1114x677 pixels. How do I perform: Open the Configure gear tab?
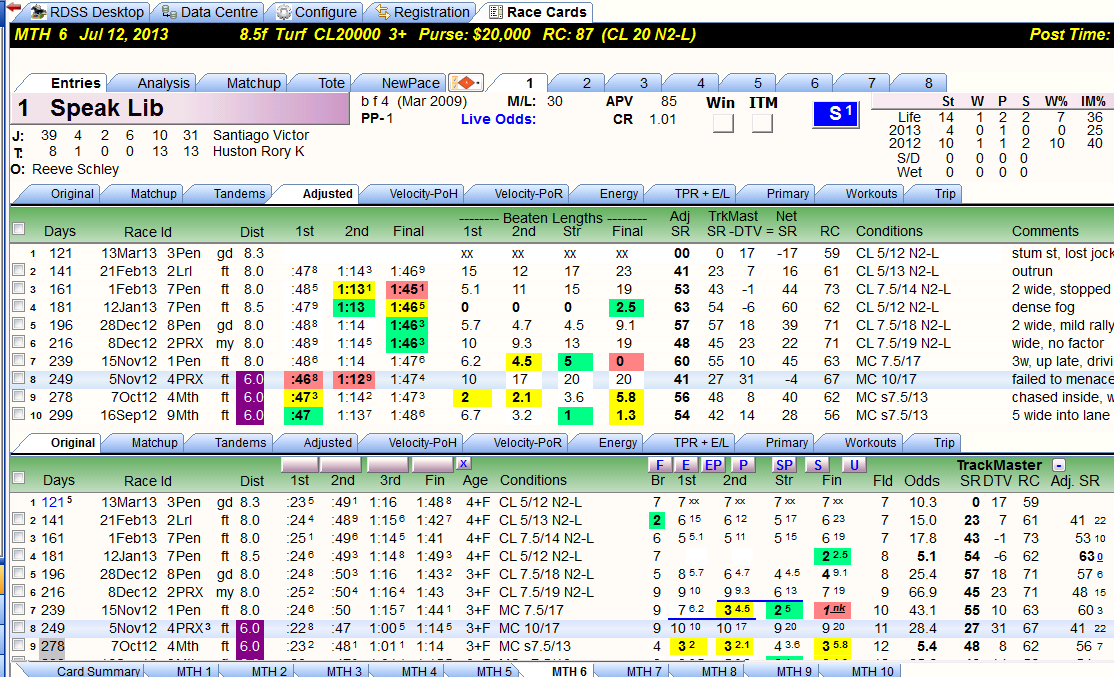(316, 12)
